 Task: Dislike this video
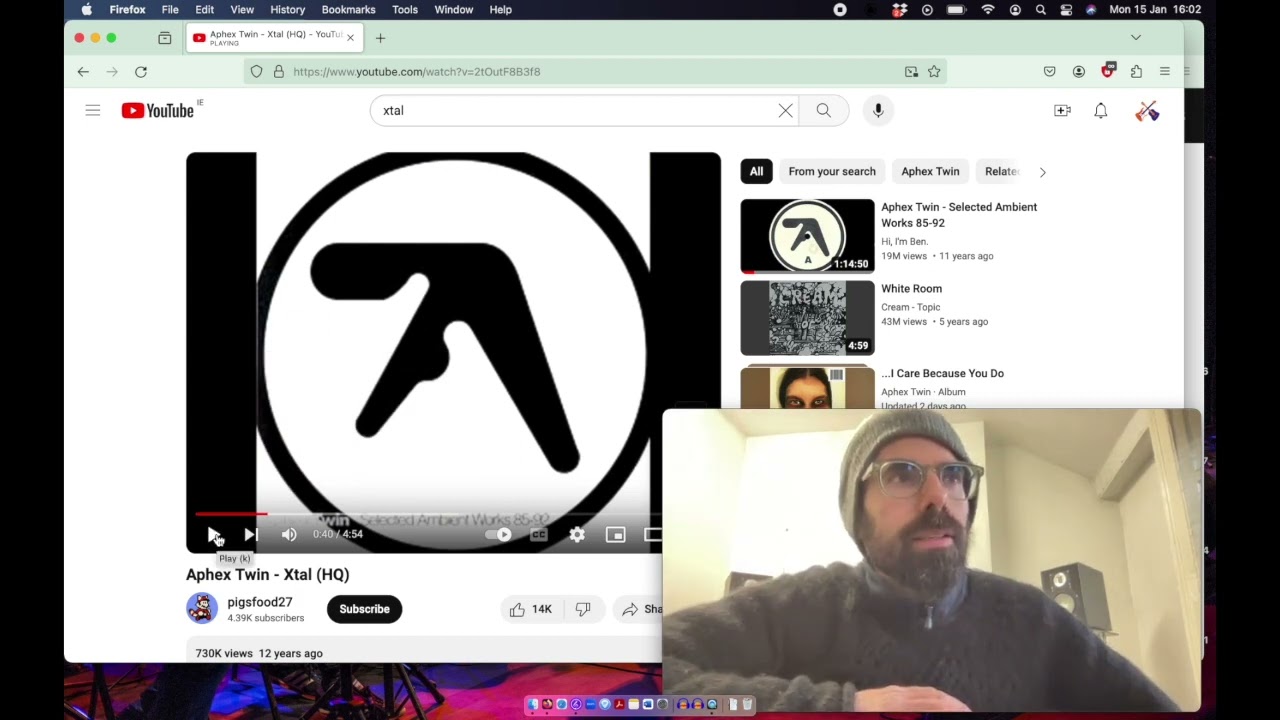(583, 609)
